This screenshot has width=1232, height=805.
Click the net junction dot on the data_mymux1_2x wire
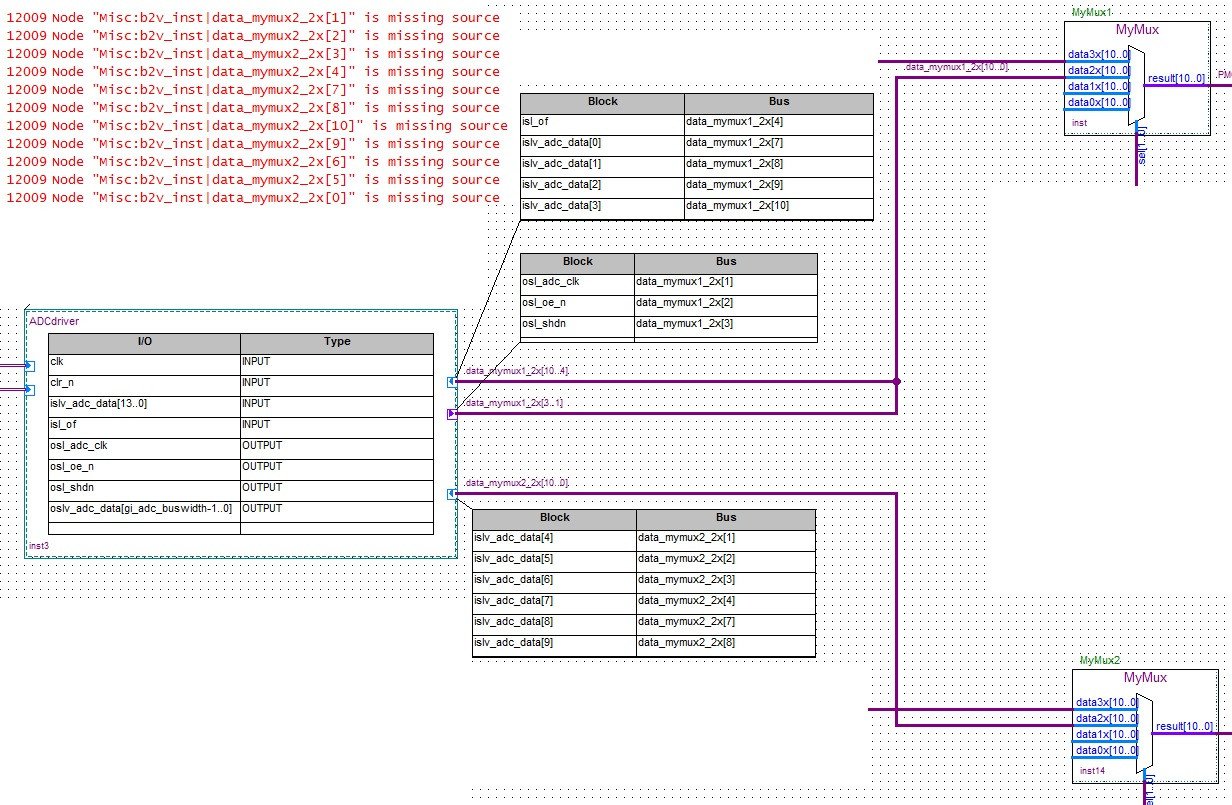click(x=899, y=381)
